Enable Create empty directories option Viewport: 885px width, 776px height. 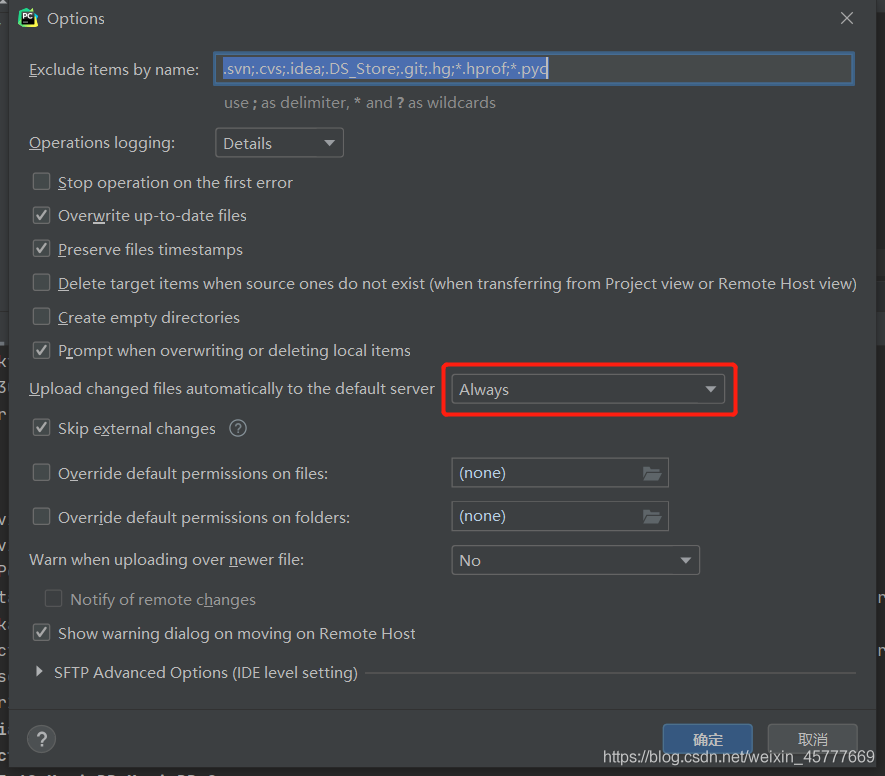(x=42, y=317)
